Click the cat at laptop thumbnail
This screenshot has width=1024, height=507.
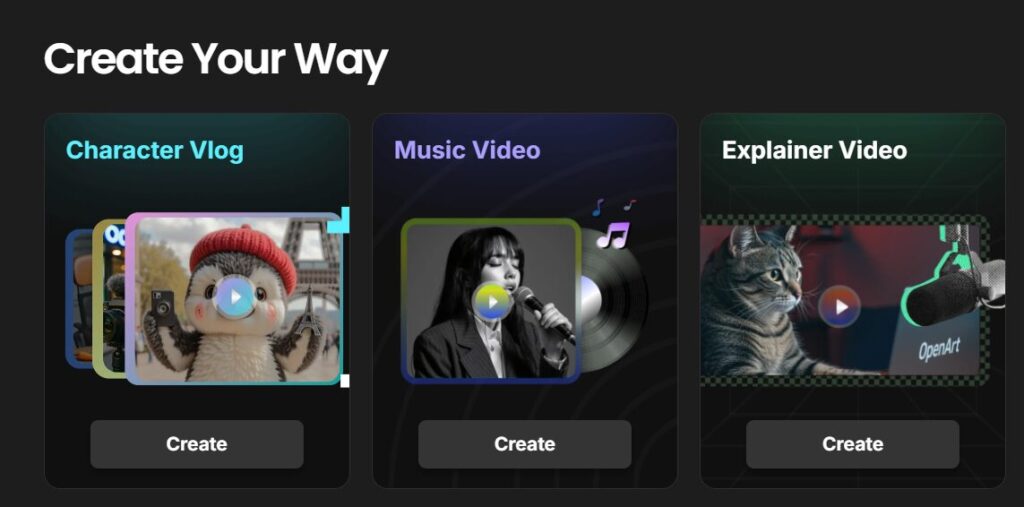coord(843,301)
